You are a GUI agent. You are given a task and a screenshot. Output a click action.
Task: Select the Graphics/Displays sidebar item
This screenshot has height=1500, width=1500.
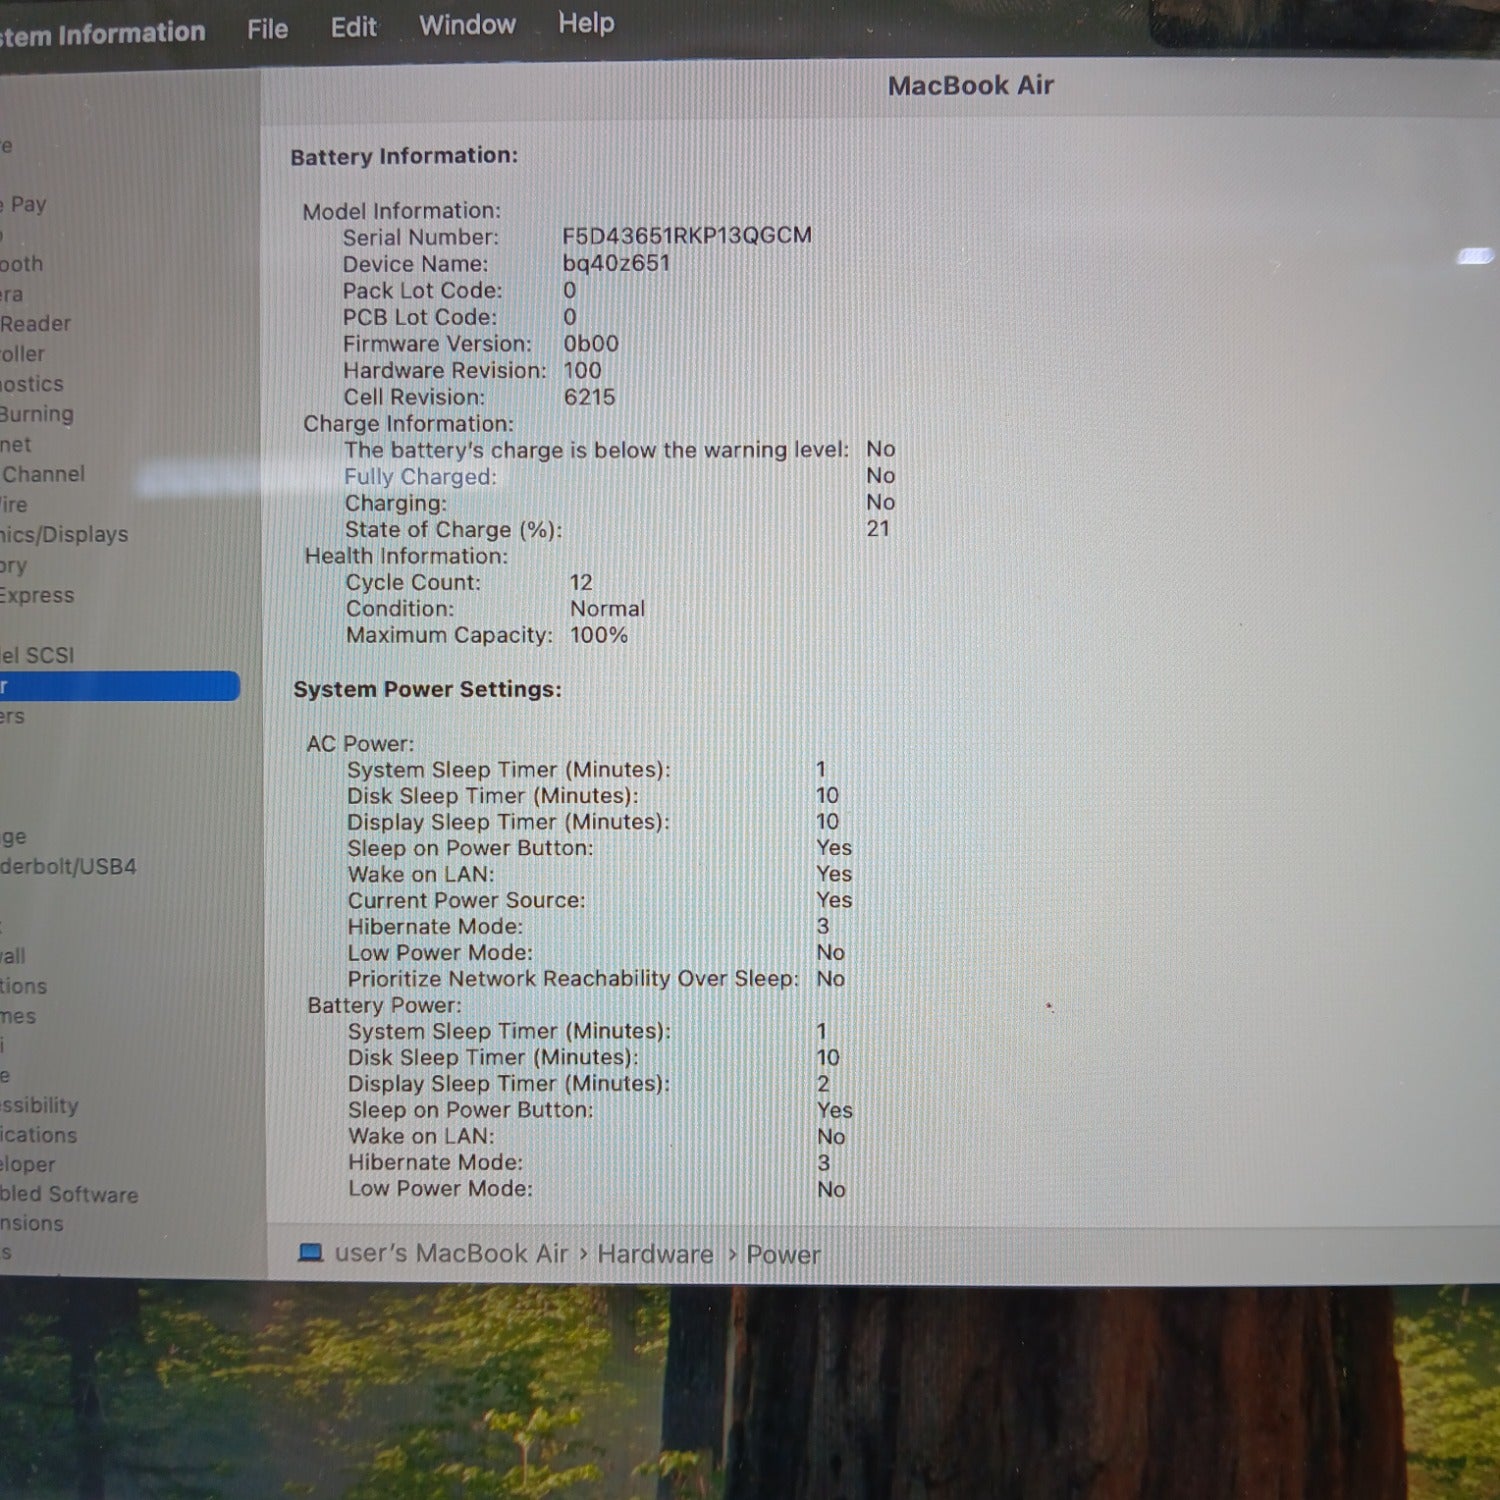point(64,534)
